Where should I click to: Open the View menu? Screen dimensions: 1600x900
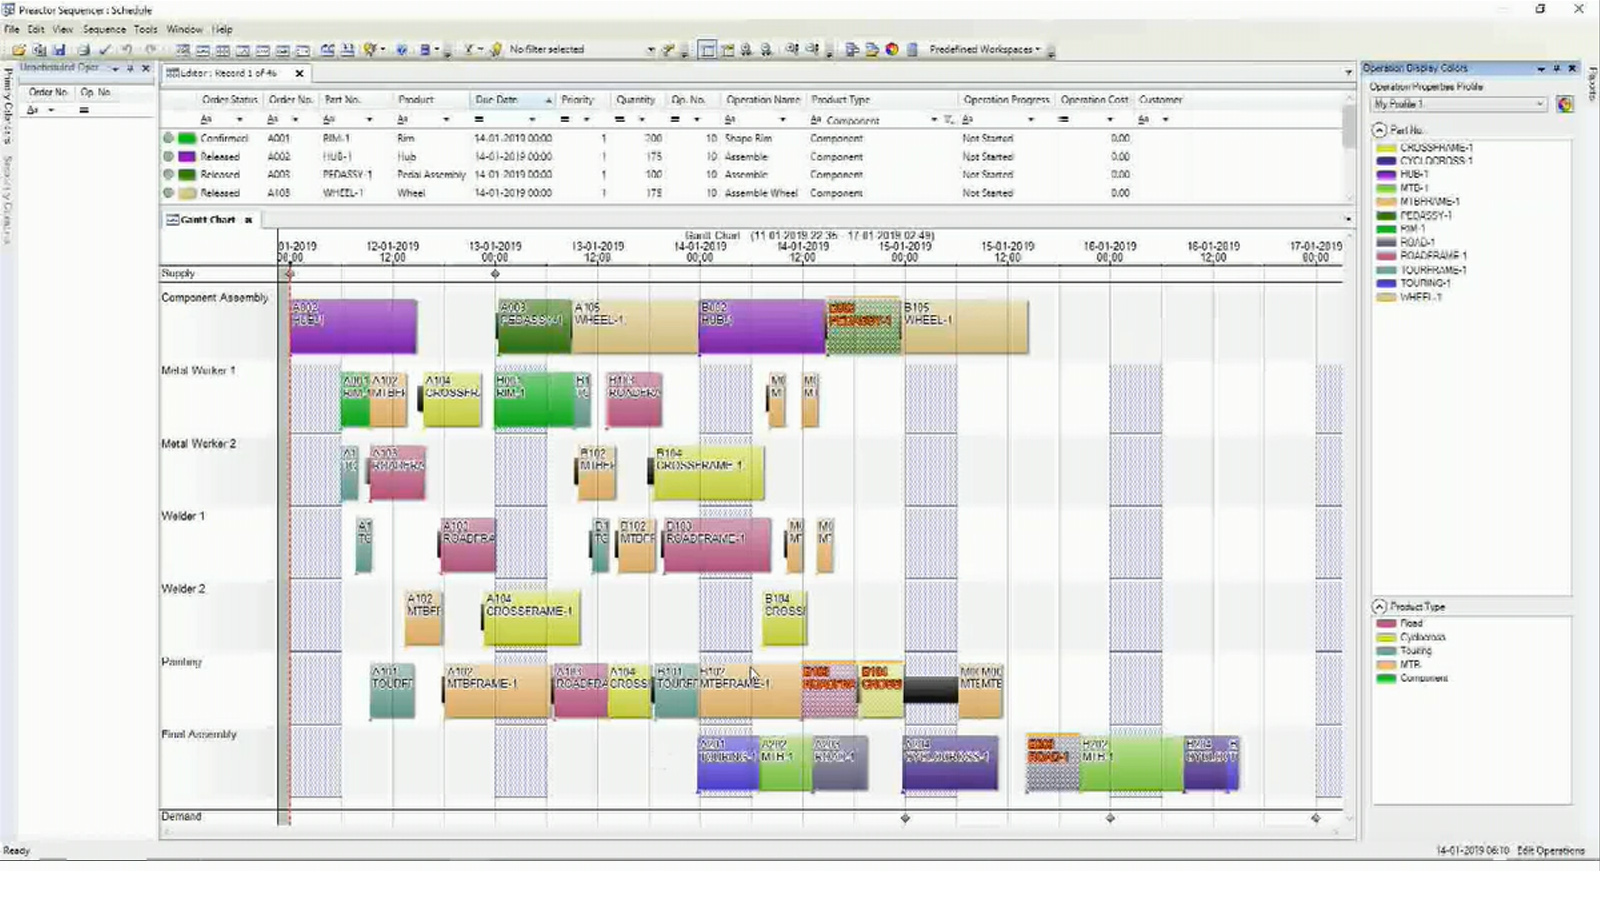click(x=63, y=29)
